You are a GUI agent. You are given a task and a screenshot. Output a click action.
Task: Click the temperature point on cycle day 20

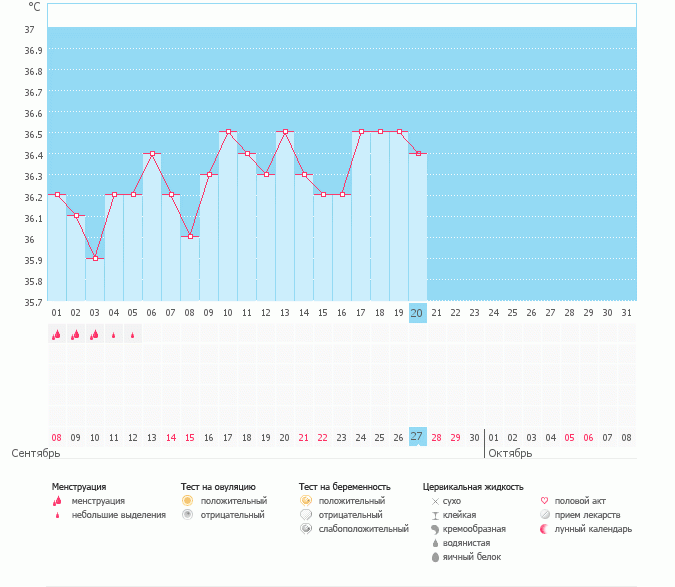pyautogui.click(x=418, y=153)
